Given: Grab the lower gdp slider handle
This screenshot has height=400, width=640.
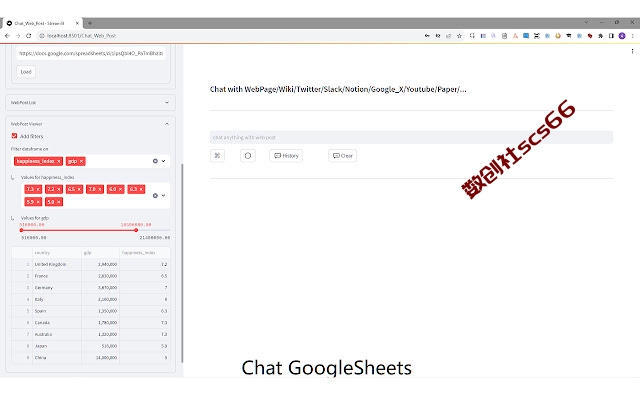Looking at the screenshot, I should pos(21,230).
